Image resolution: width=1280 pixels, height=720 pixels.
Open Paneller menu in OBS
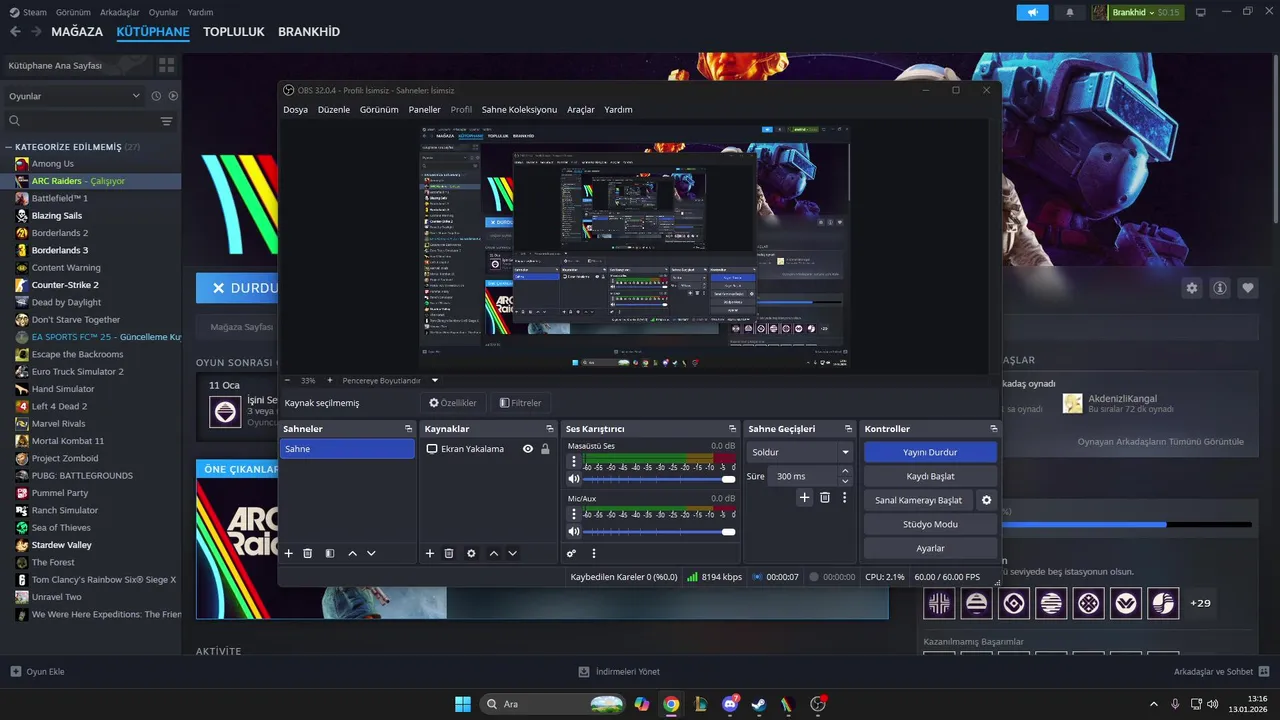424,110
